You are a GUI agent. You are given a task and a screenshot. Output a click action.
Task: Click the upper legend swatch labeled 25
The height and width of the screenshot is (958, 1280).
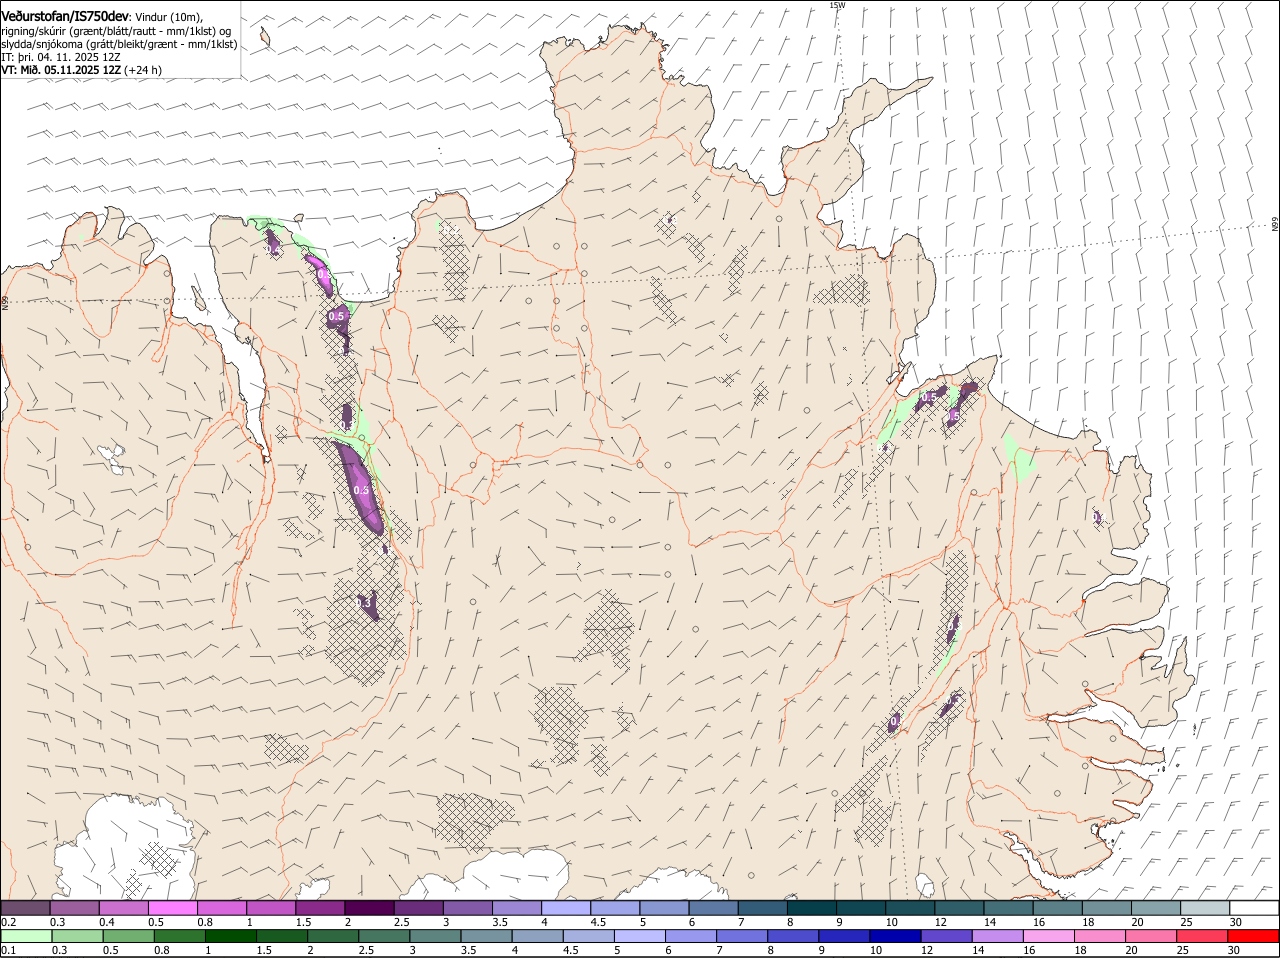click(x=1205, y=908)
